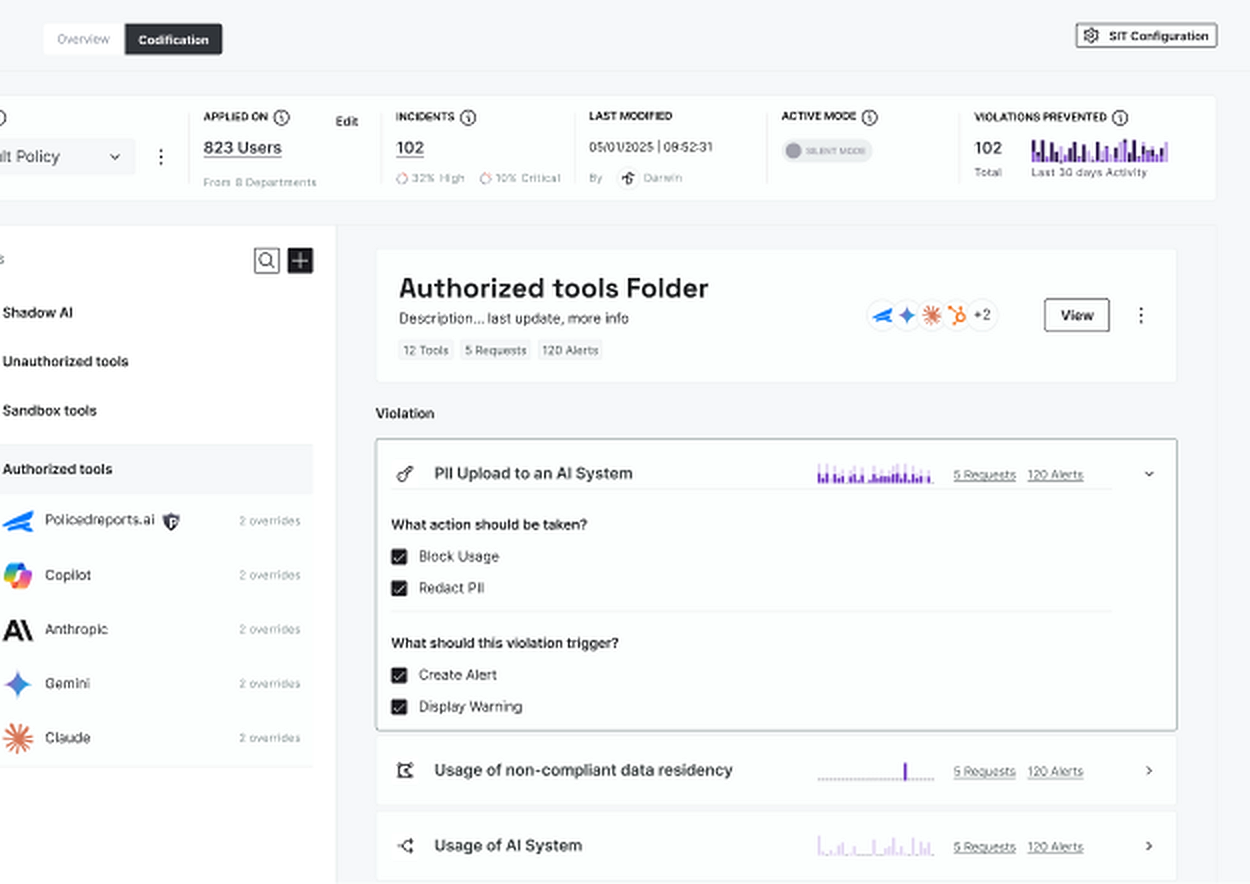1250x884 pixels.
Task: Click the Anthropic logo icon
Action: point(17,630)
